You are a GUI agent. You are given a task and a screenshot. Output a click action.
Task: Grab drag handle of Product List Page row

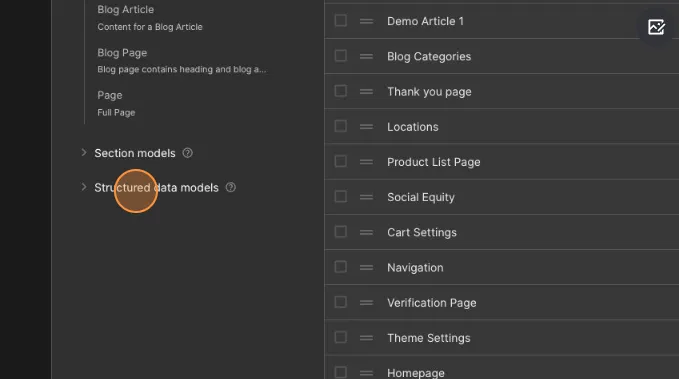coord(366,162)
